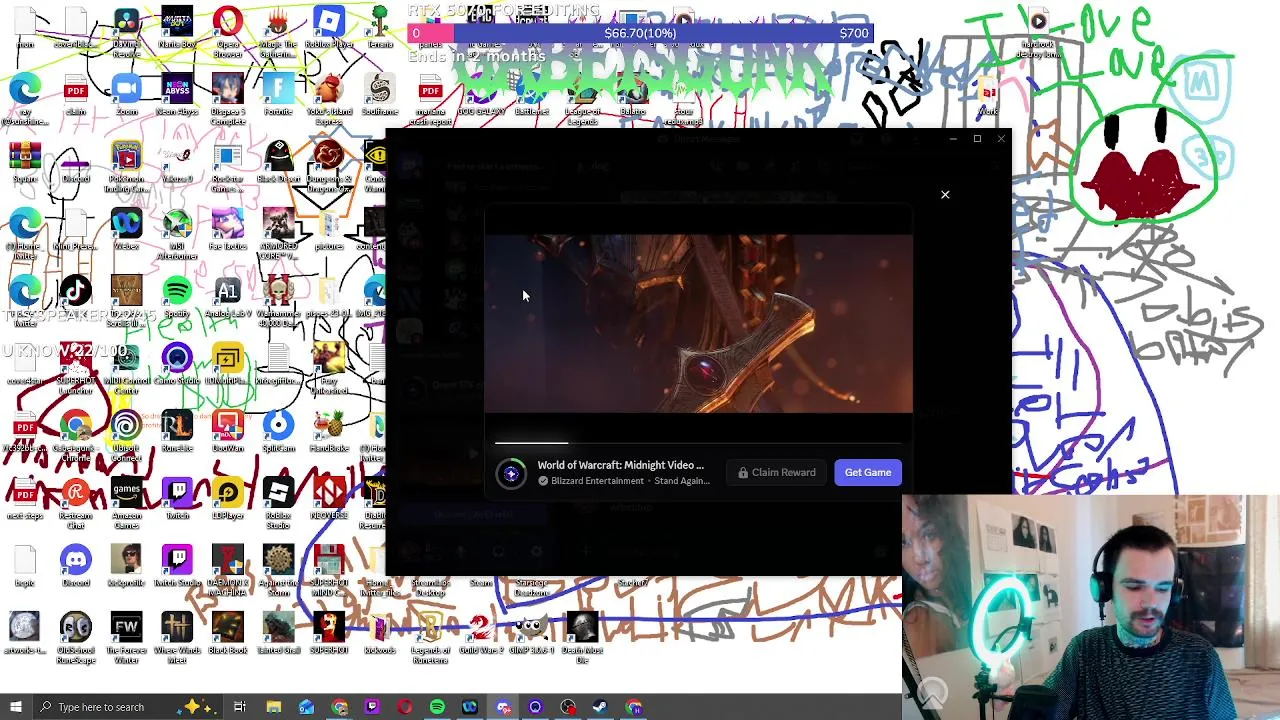Click the taskbar search box
The width and height of the screenshot is (1280, 720).
click(128, 707)
